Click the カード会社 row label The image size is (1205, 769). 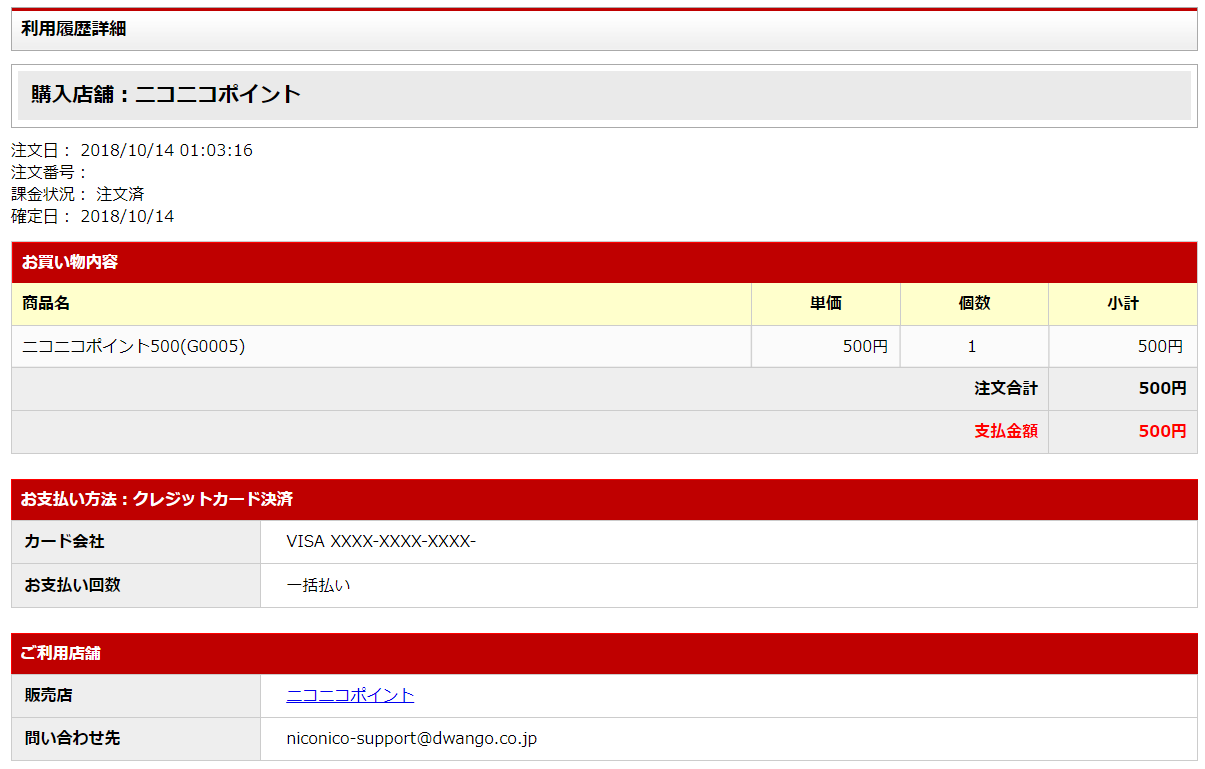click(136, 542)
